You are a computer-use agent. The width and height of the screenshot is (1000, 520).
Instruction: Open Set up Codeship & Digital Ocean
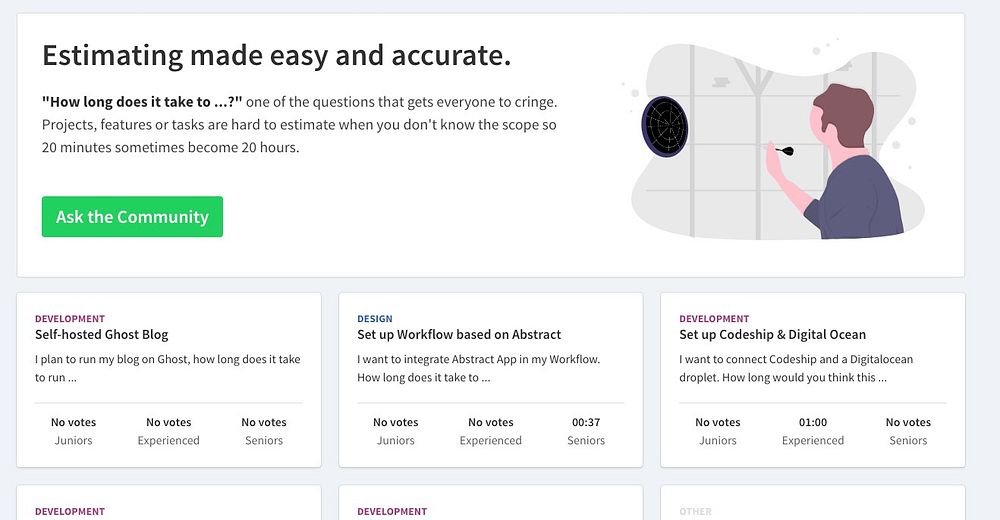[x=772, y=335]
